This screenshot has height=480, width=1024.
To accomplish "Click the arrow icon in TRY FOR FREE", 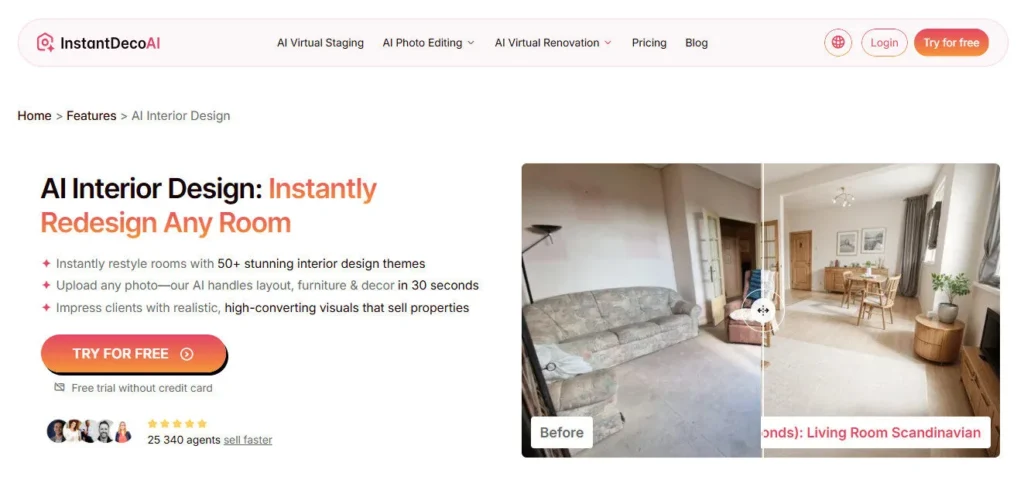I will coord(187,354).
